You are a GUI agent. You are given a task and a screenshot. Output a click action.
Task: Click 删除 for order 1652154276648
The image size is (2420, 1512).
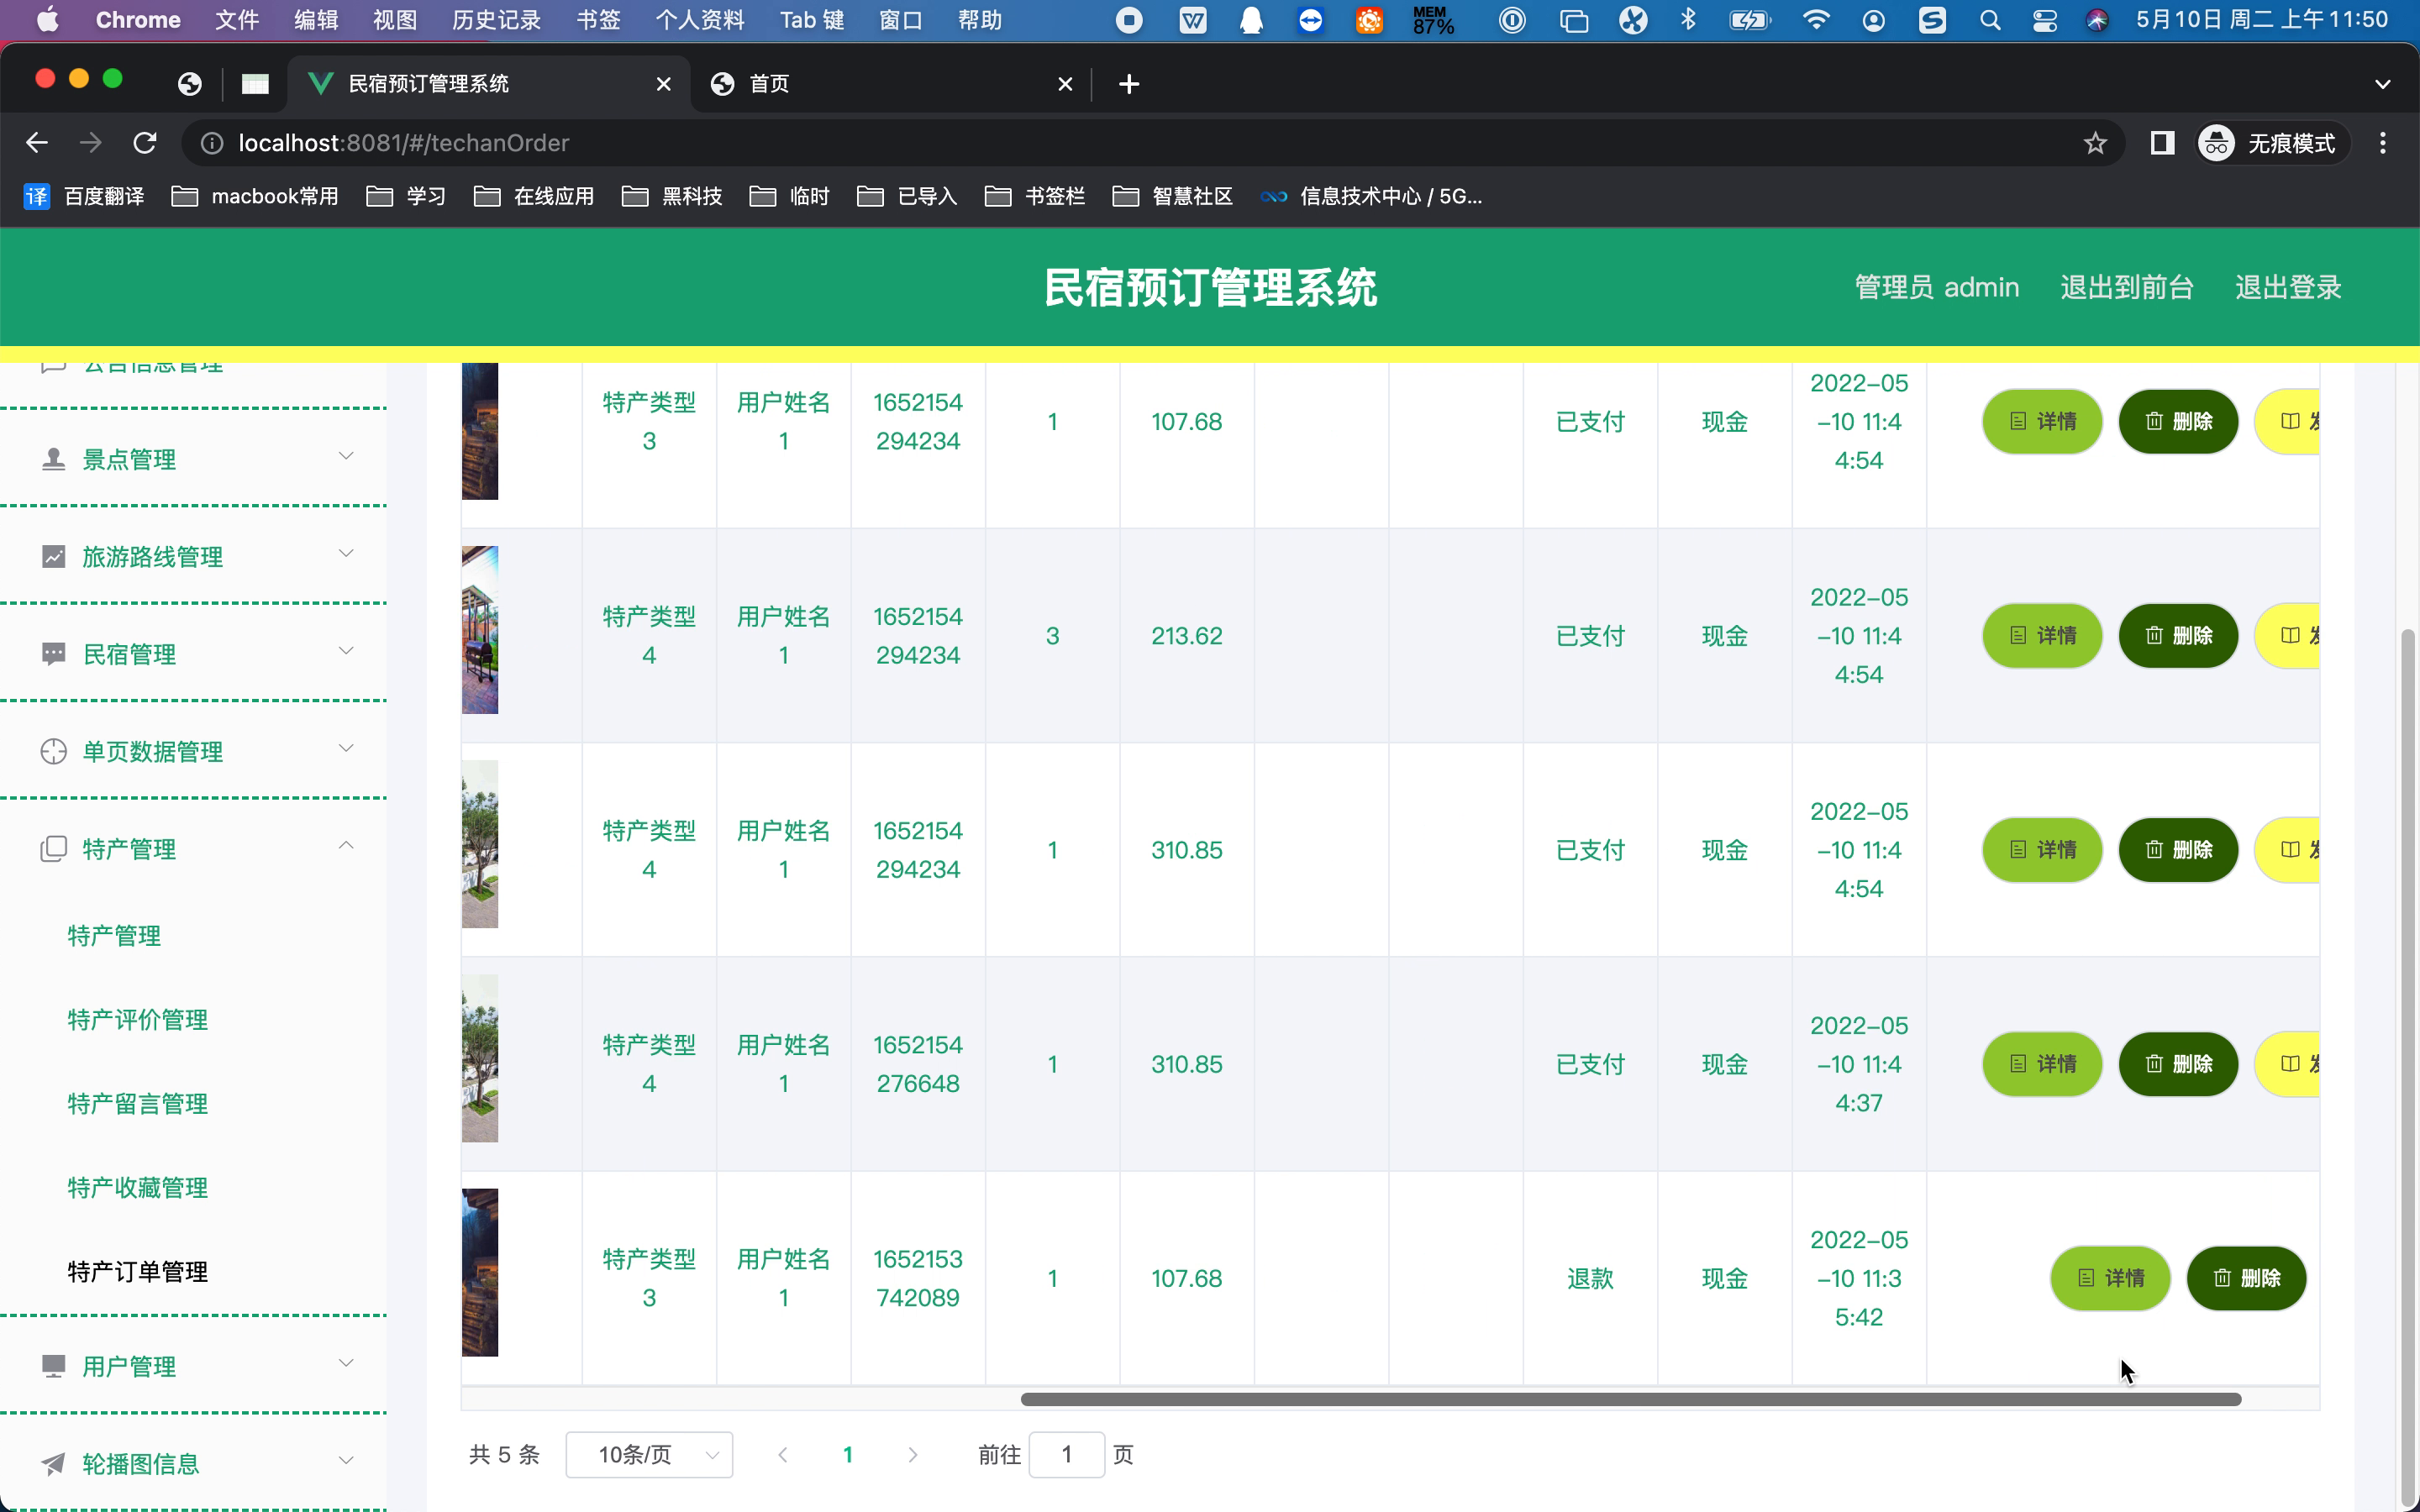[x=2178, y=1064]
